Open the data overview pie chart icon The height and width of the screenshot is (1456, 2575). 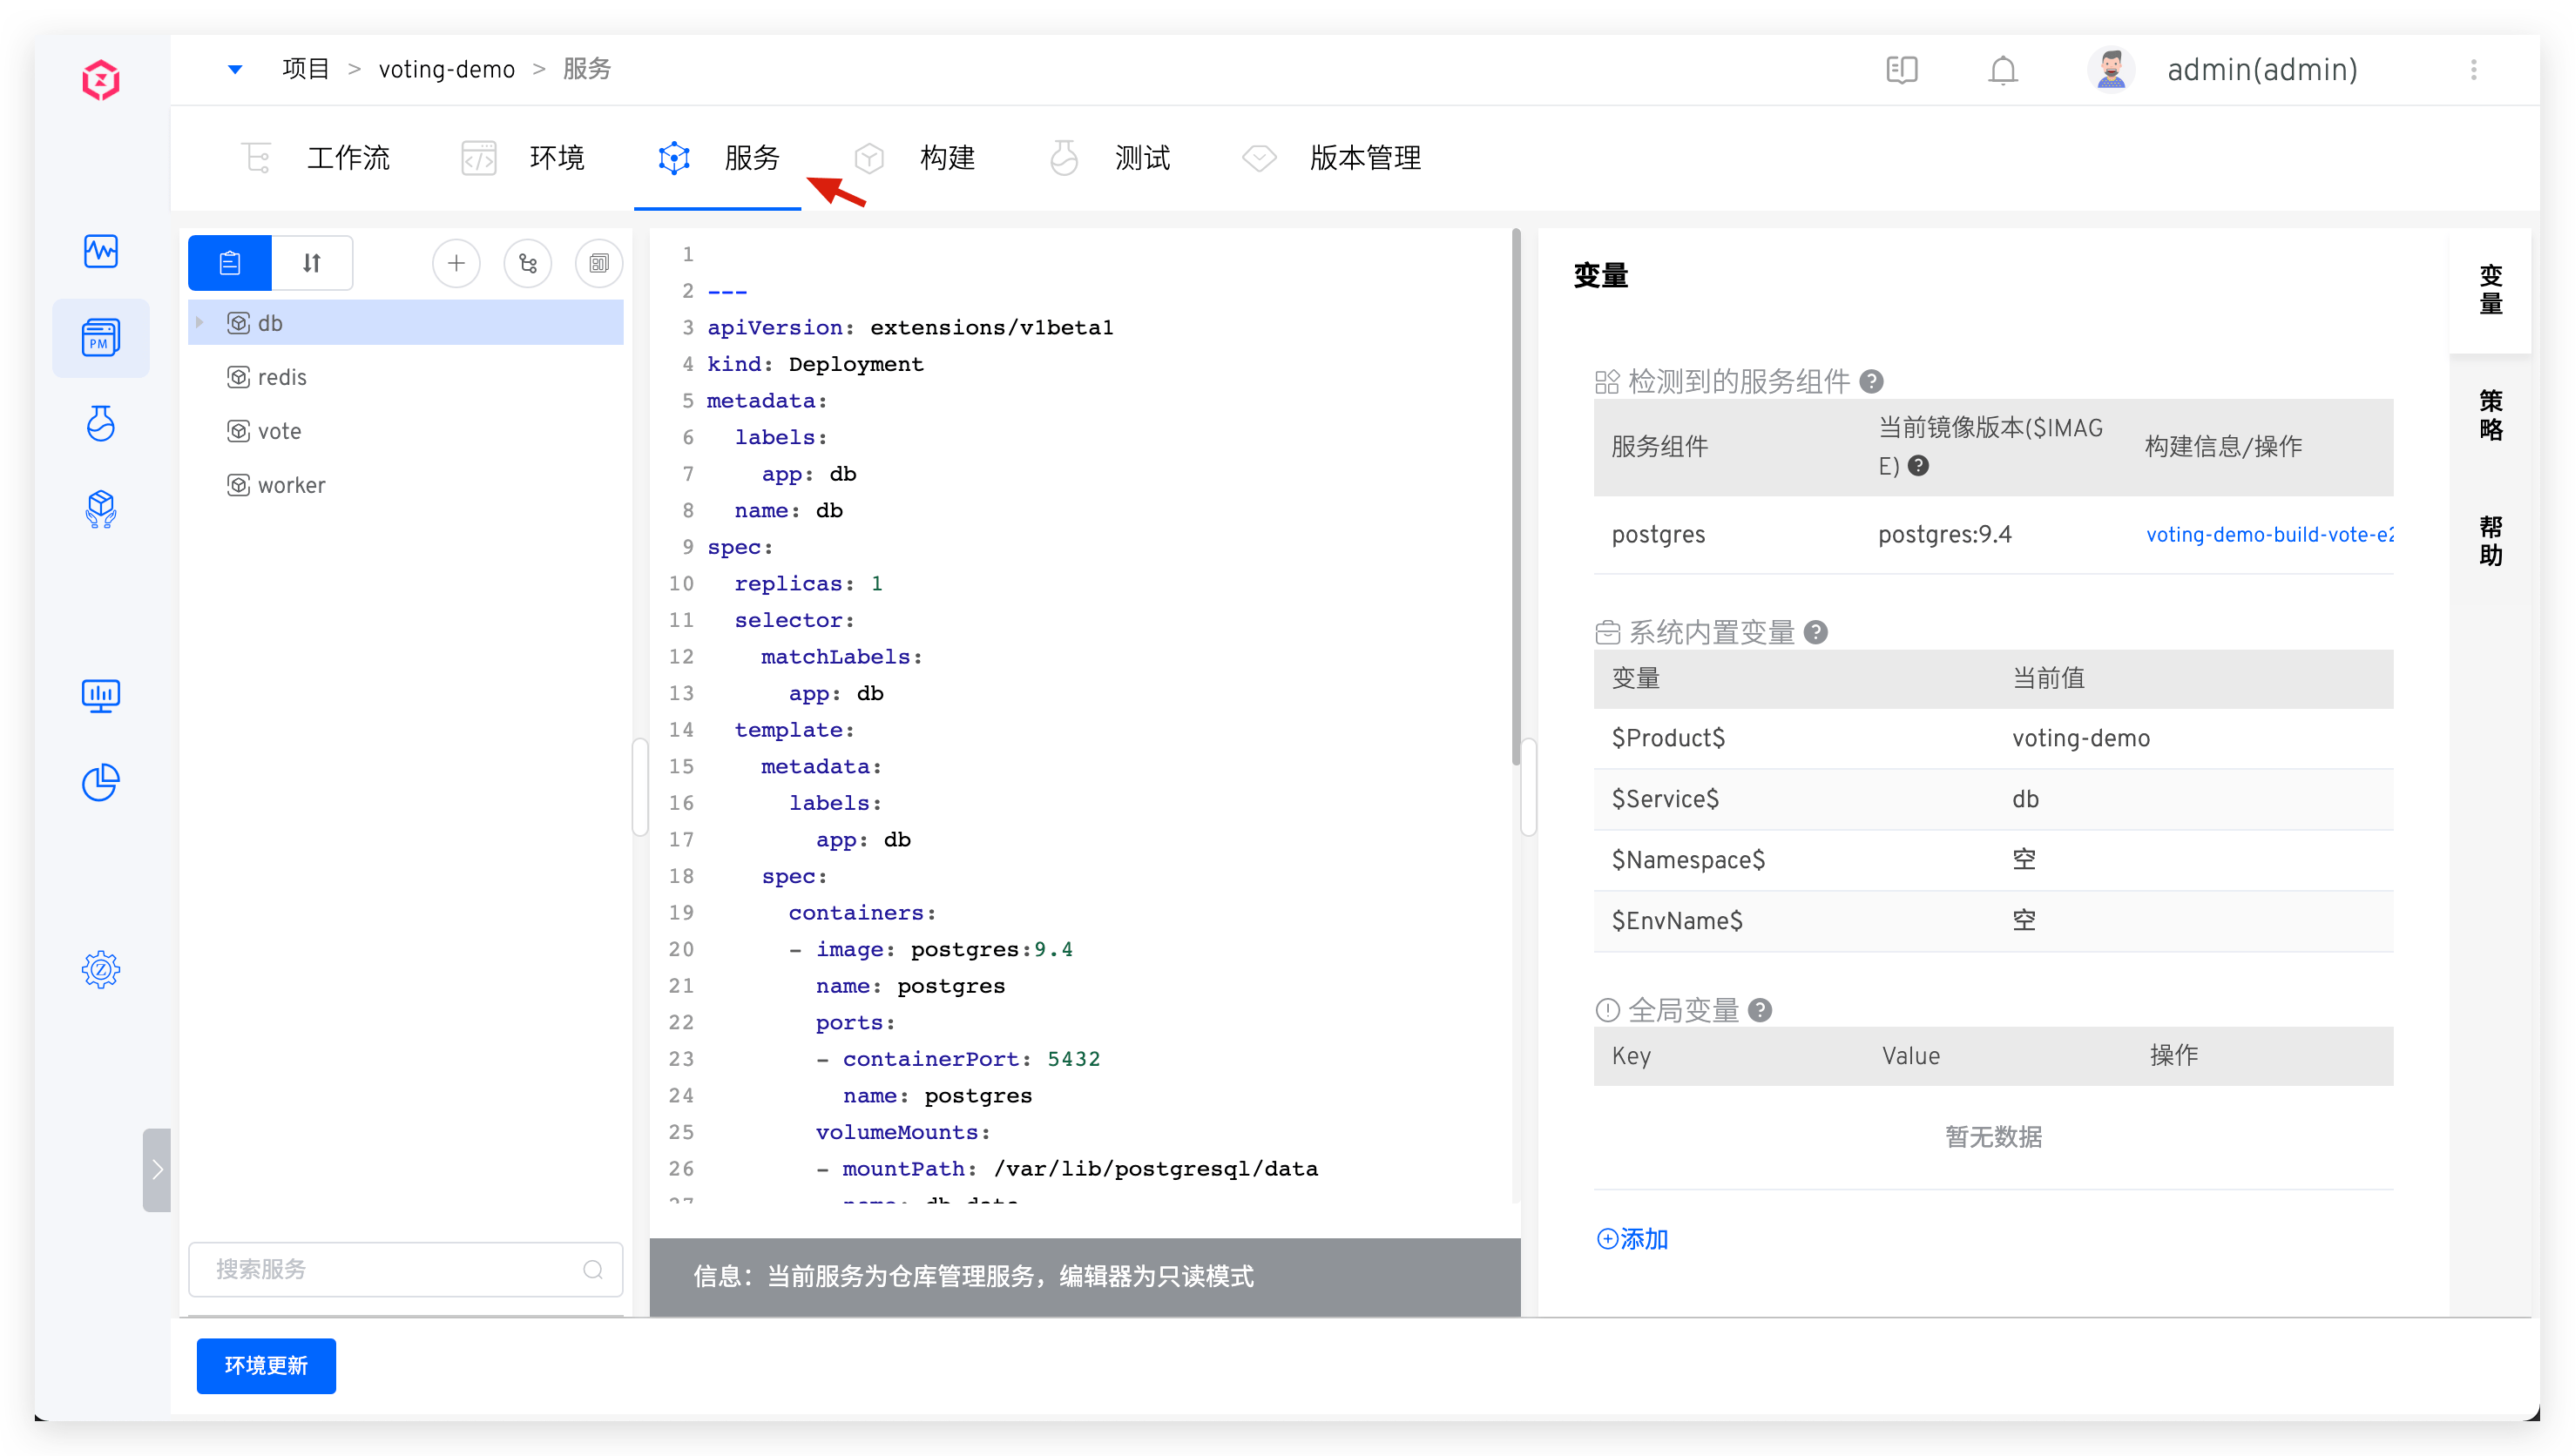point(101,782)
